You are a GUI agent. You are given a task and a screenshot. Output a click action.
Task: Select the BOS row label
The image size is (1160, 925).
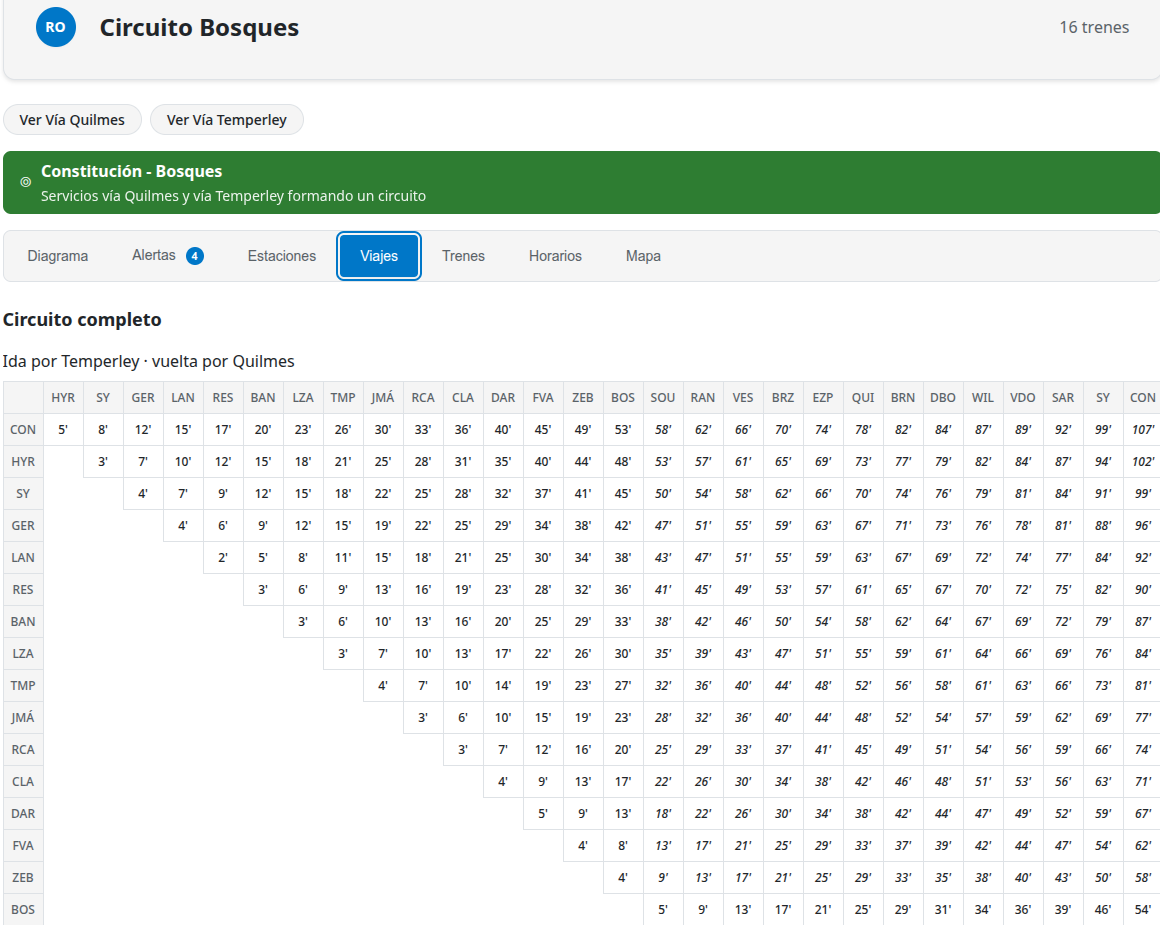pos(23,909)
